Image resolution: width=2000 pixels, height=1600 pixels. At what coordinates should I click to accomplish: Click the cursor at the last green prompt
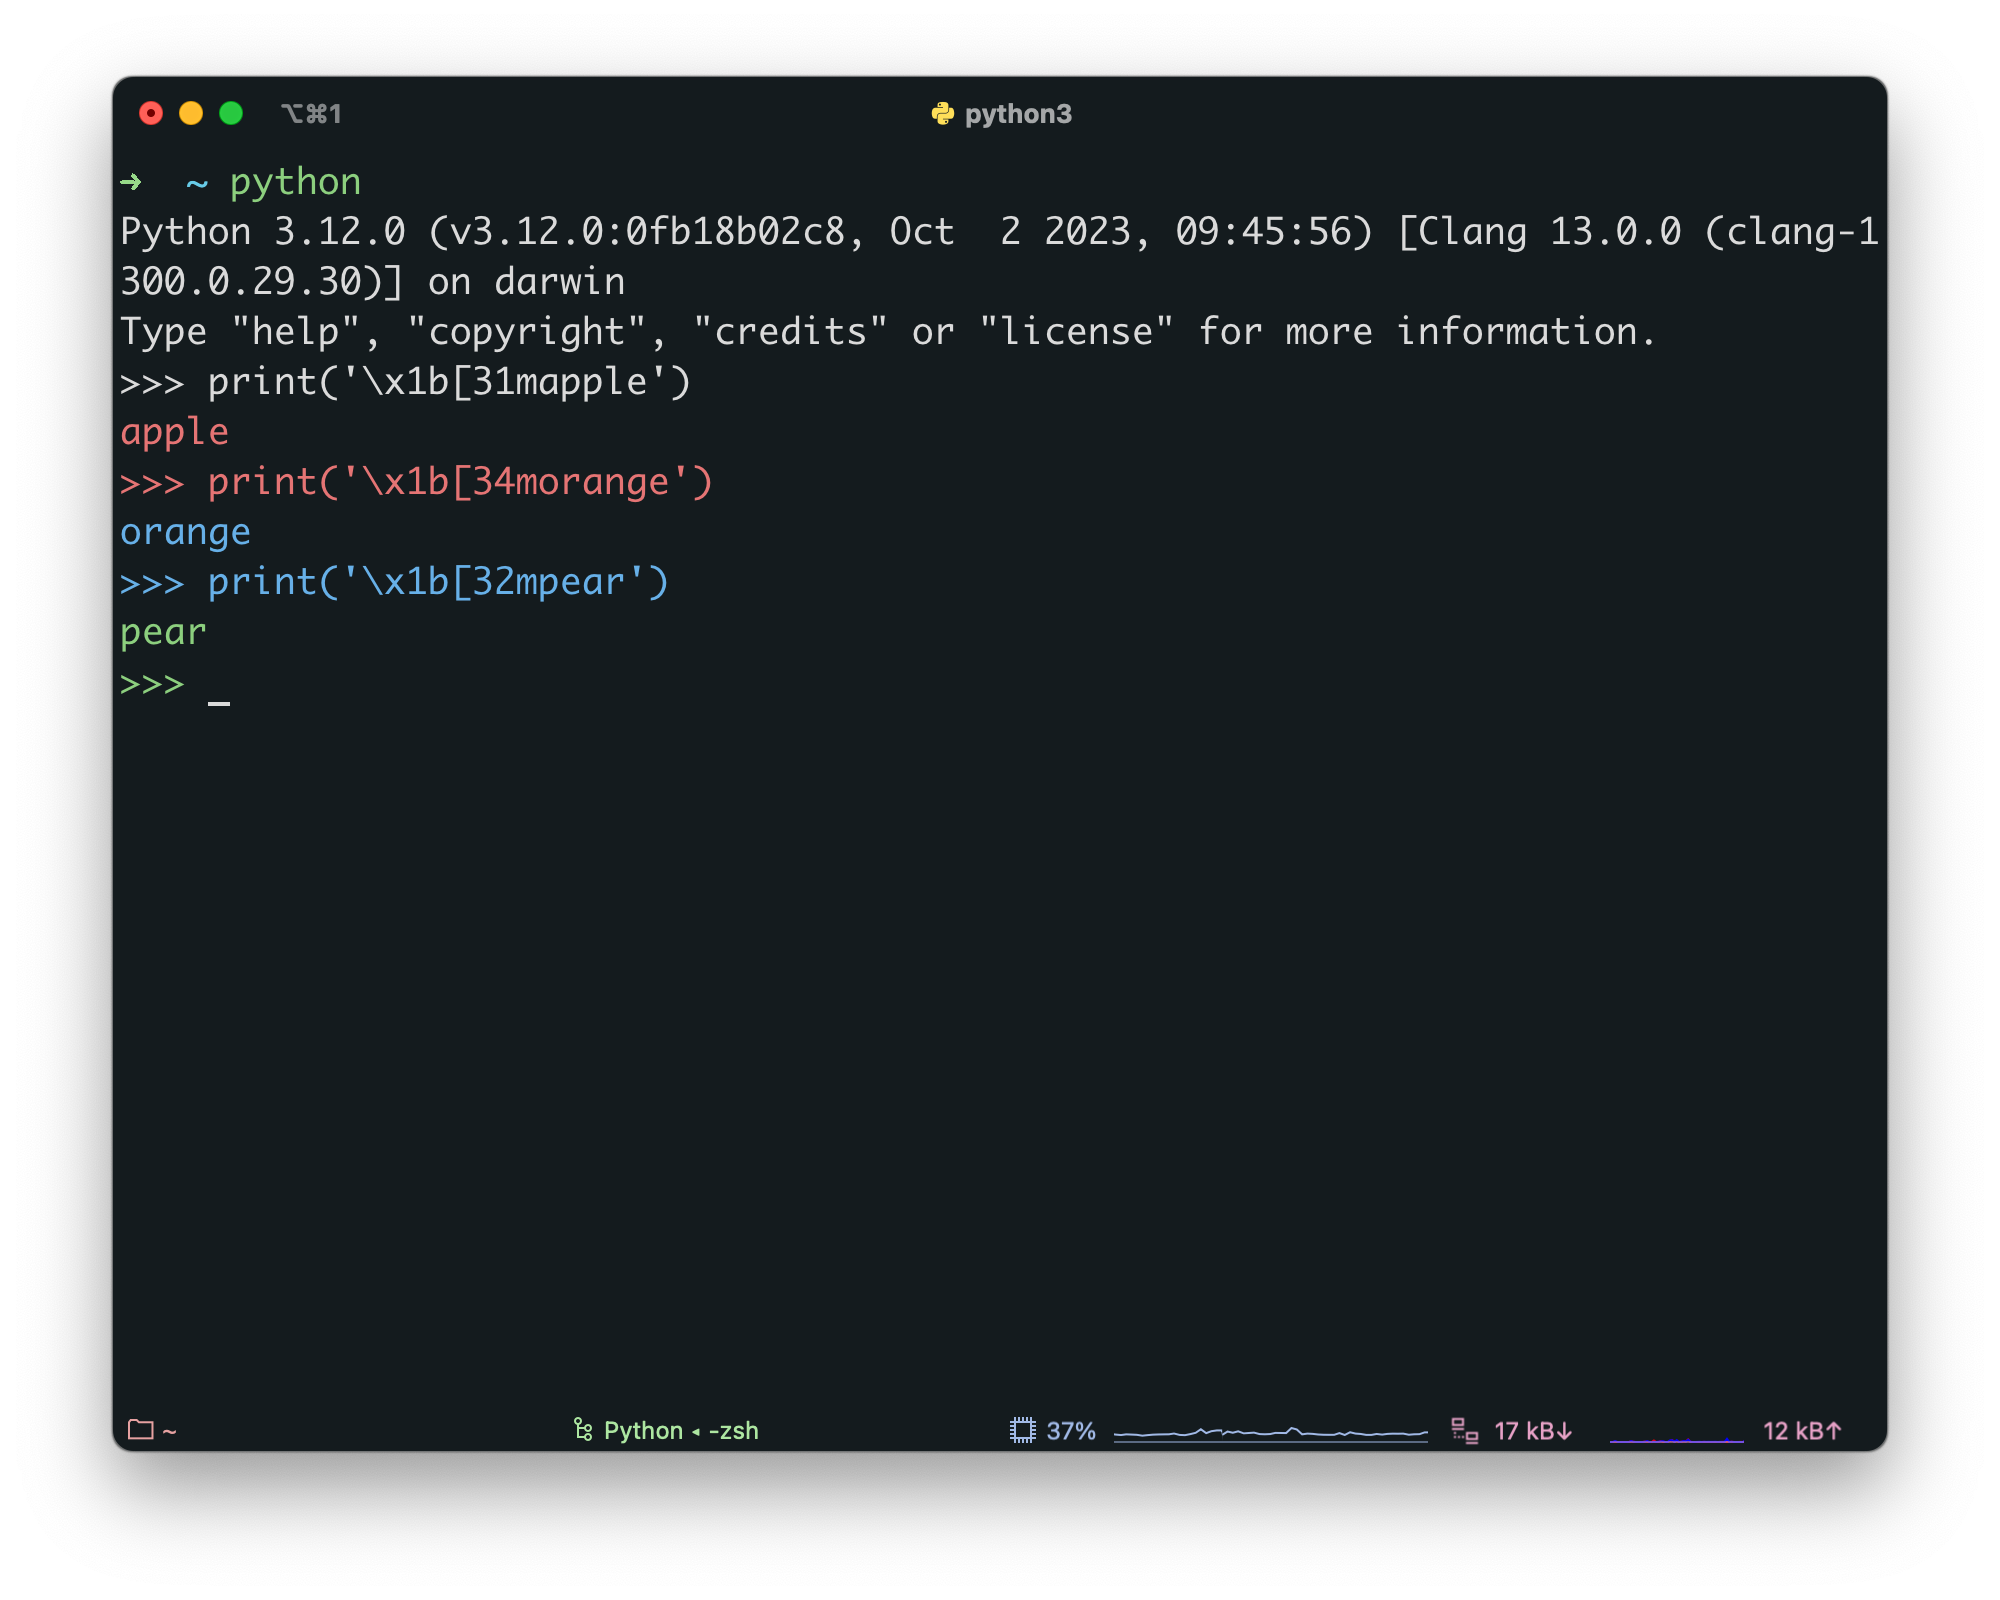(219, 702)
